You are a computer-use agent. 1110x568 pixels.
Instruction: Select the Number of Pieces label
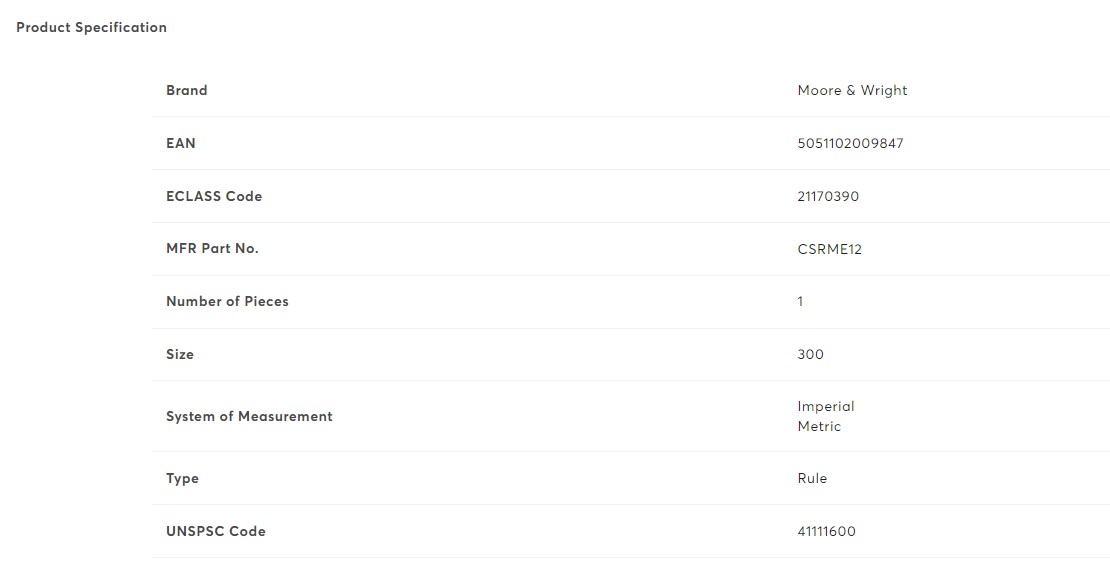[x=227, y=302]
